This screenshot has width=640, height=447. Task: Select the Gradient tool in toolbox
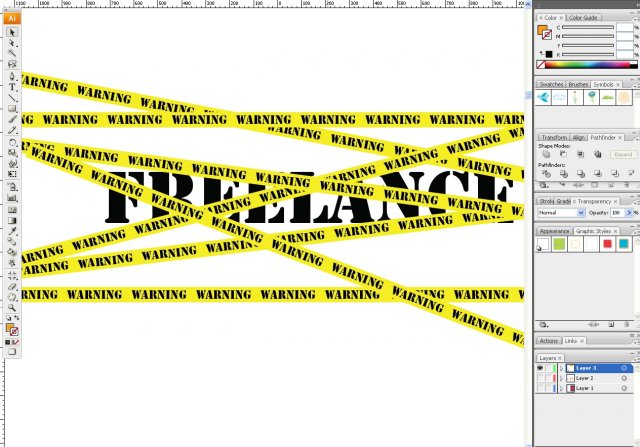point(12,220)
